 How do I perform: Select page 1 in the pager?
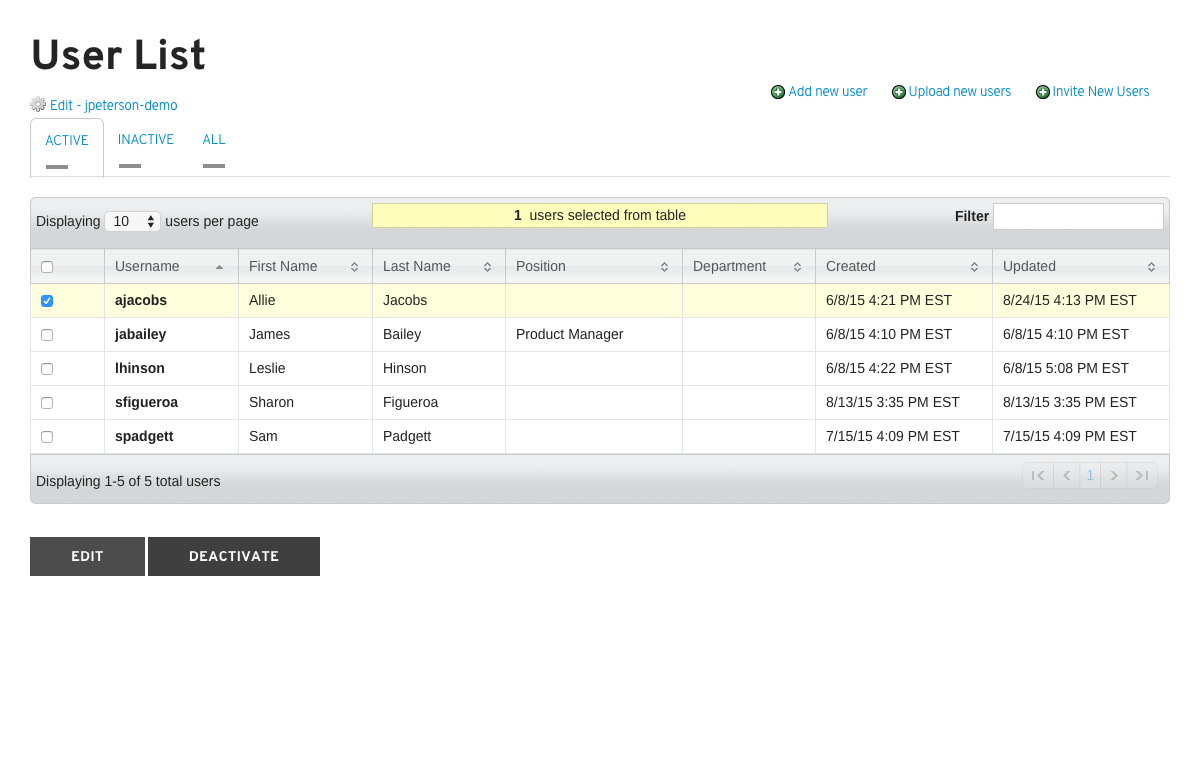tap(1090, 475)
